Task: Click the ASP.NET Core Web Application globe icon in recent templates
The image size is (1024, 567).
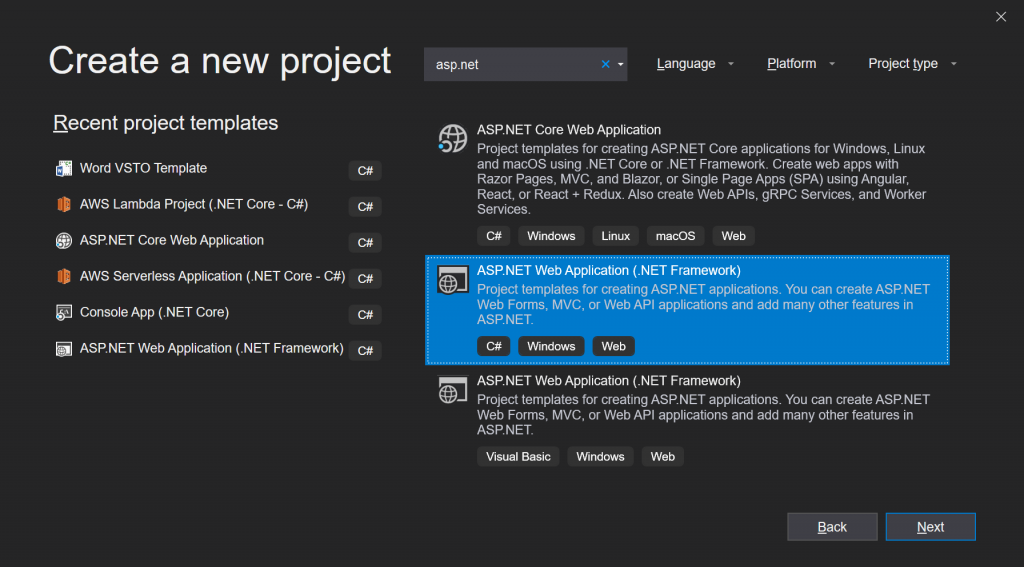Action: coord(63,240)
